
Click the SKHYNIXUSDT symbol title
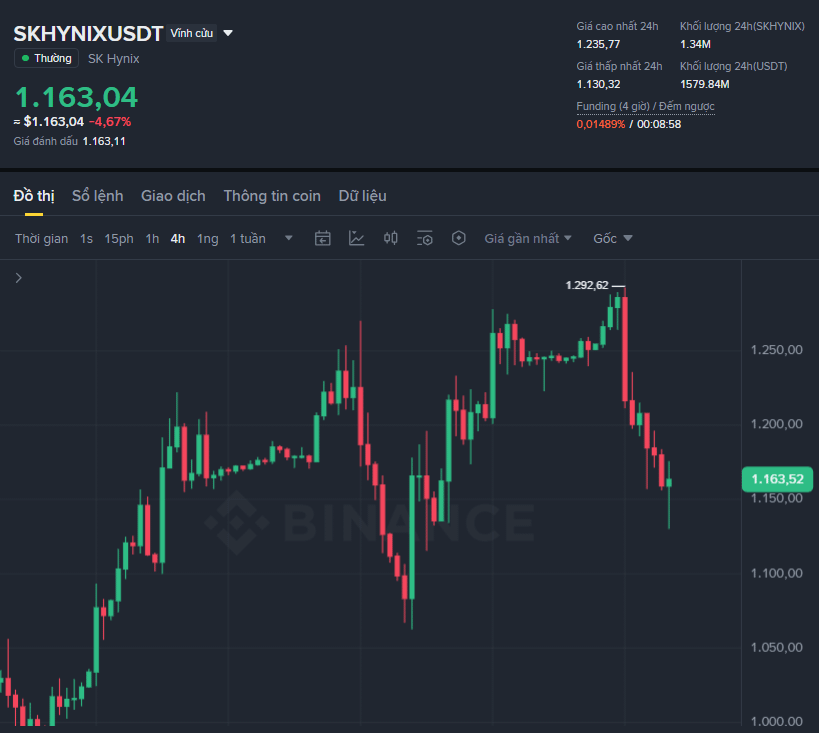pyautogui.click(x=88, y=34)
